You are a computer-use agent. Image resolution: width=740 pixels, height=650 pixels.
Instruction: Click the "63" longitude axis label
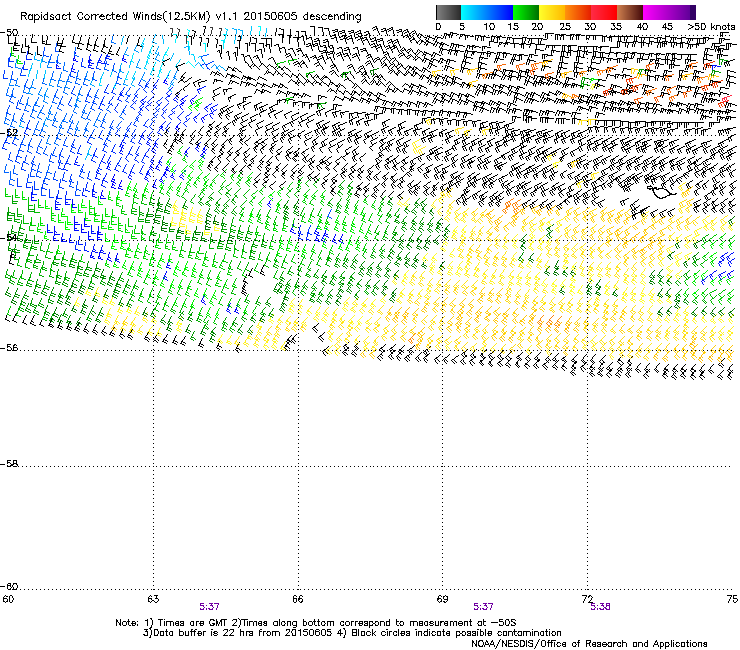(x=153, y=599)
